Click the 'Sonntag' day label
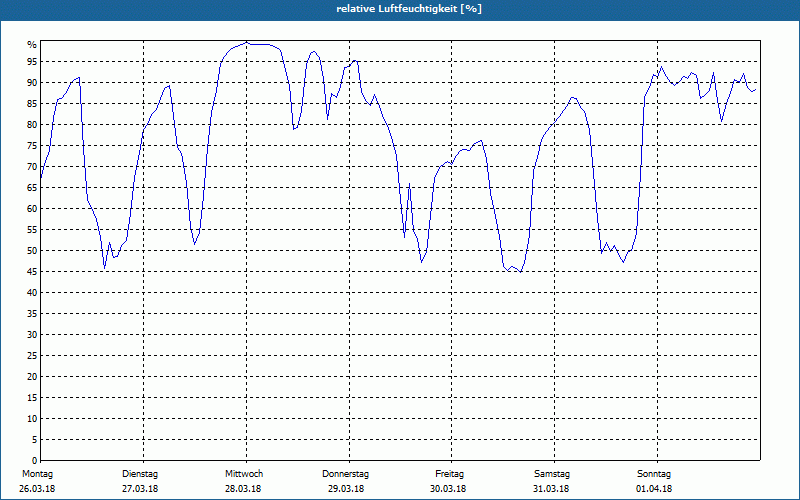800x500 pixels. [x=654, y=474]
